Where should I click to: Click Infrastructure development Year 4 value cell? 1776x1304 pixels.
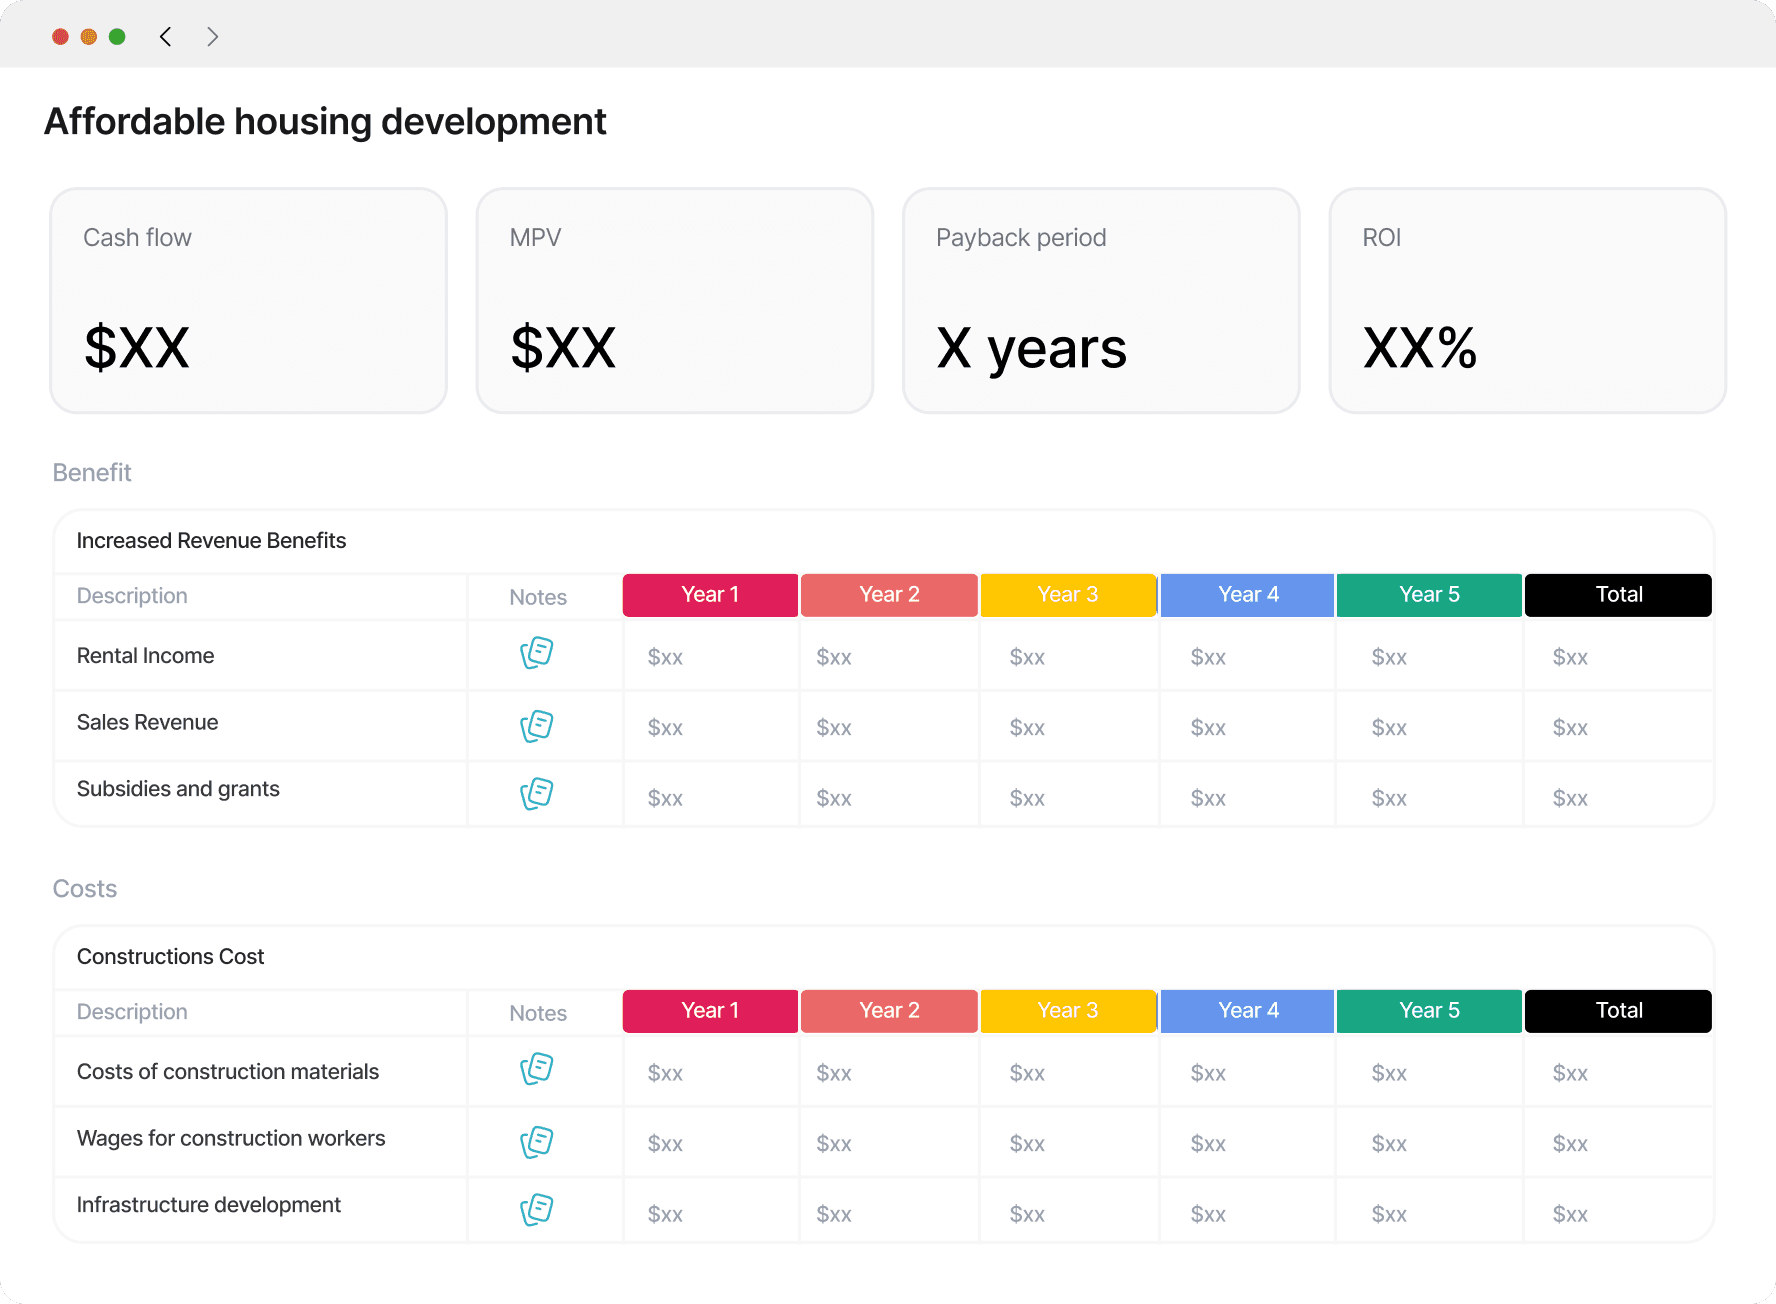click(1208, 1214)
